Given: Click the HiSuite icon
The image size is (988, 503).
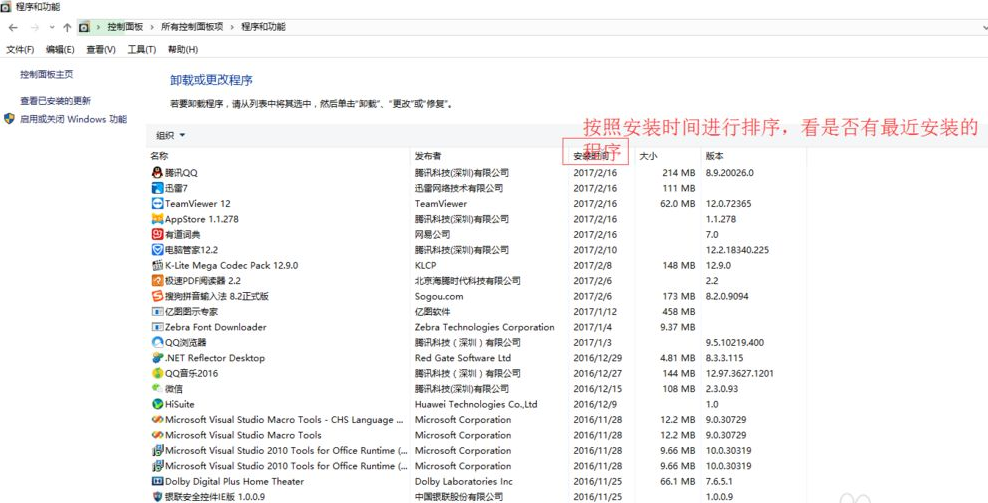Looking at the screenshot, I should tap(158, 404).
